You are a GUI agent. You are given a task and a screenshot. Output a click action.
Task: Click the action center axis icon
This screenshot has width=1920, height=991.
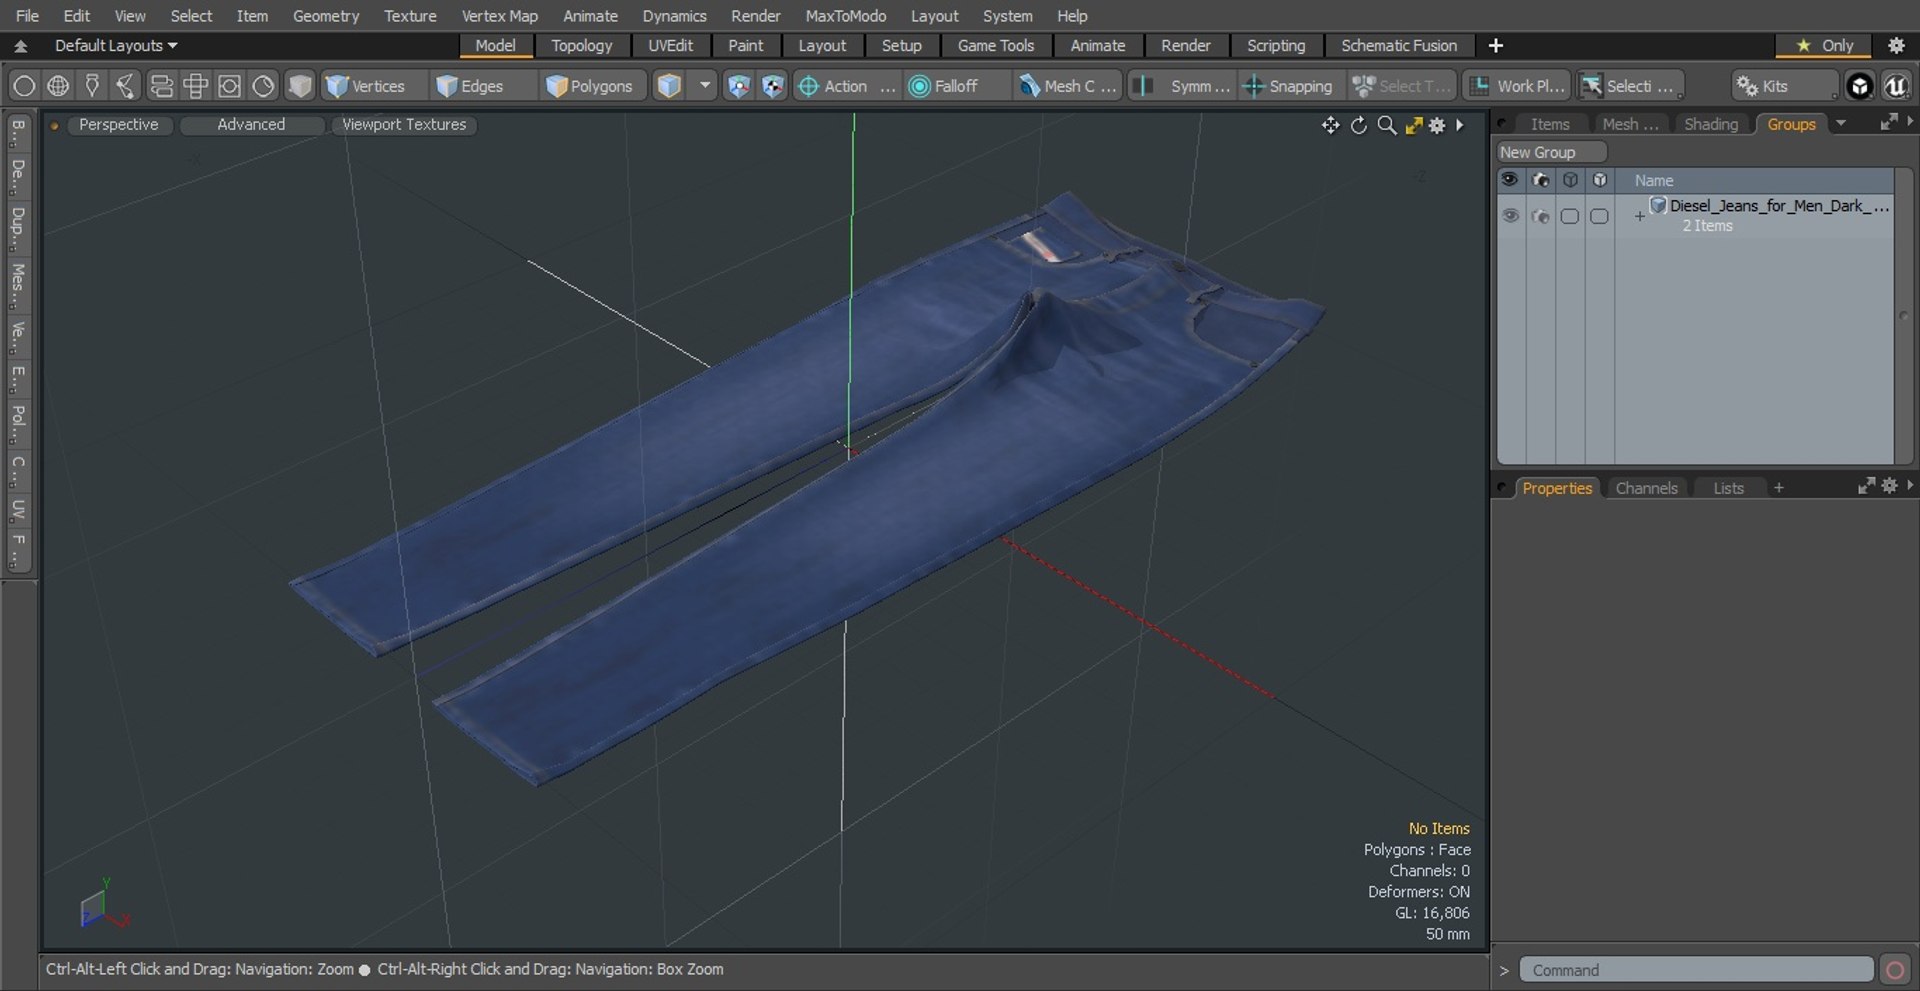click(738, 86)
